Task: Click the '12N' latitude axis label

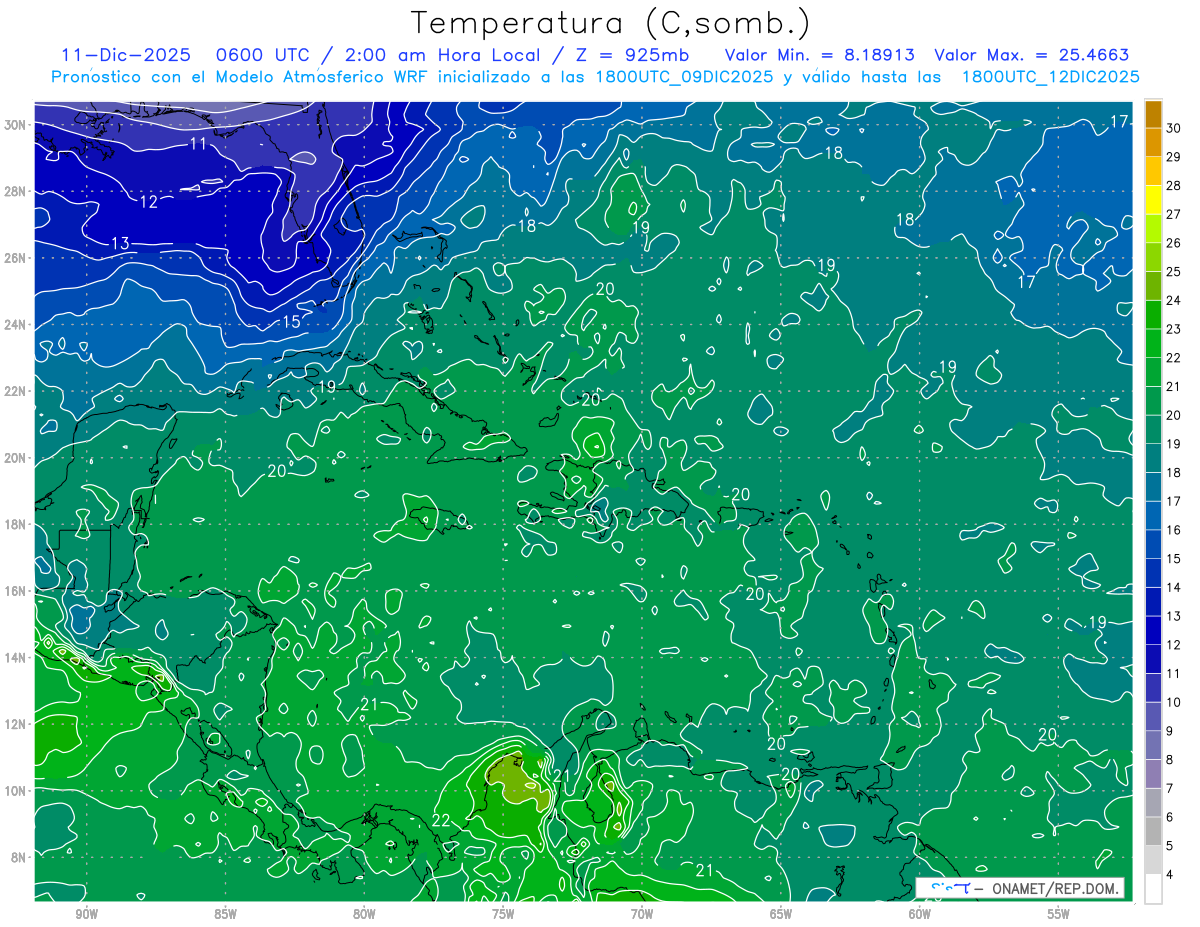Action: point(16,724)
